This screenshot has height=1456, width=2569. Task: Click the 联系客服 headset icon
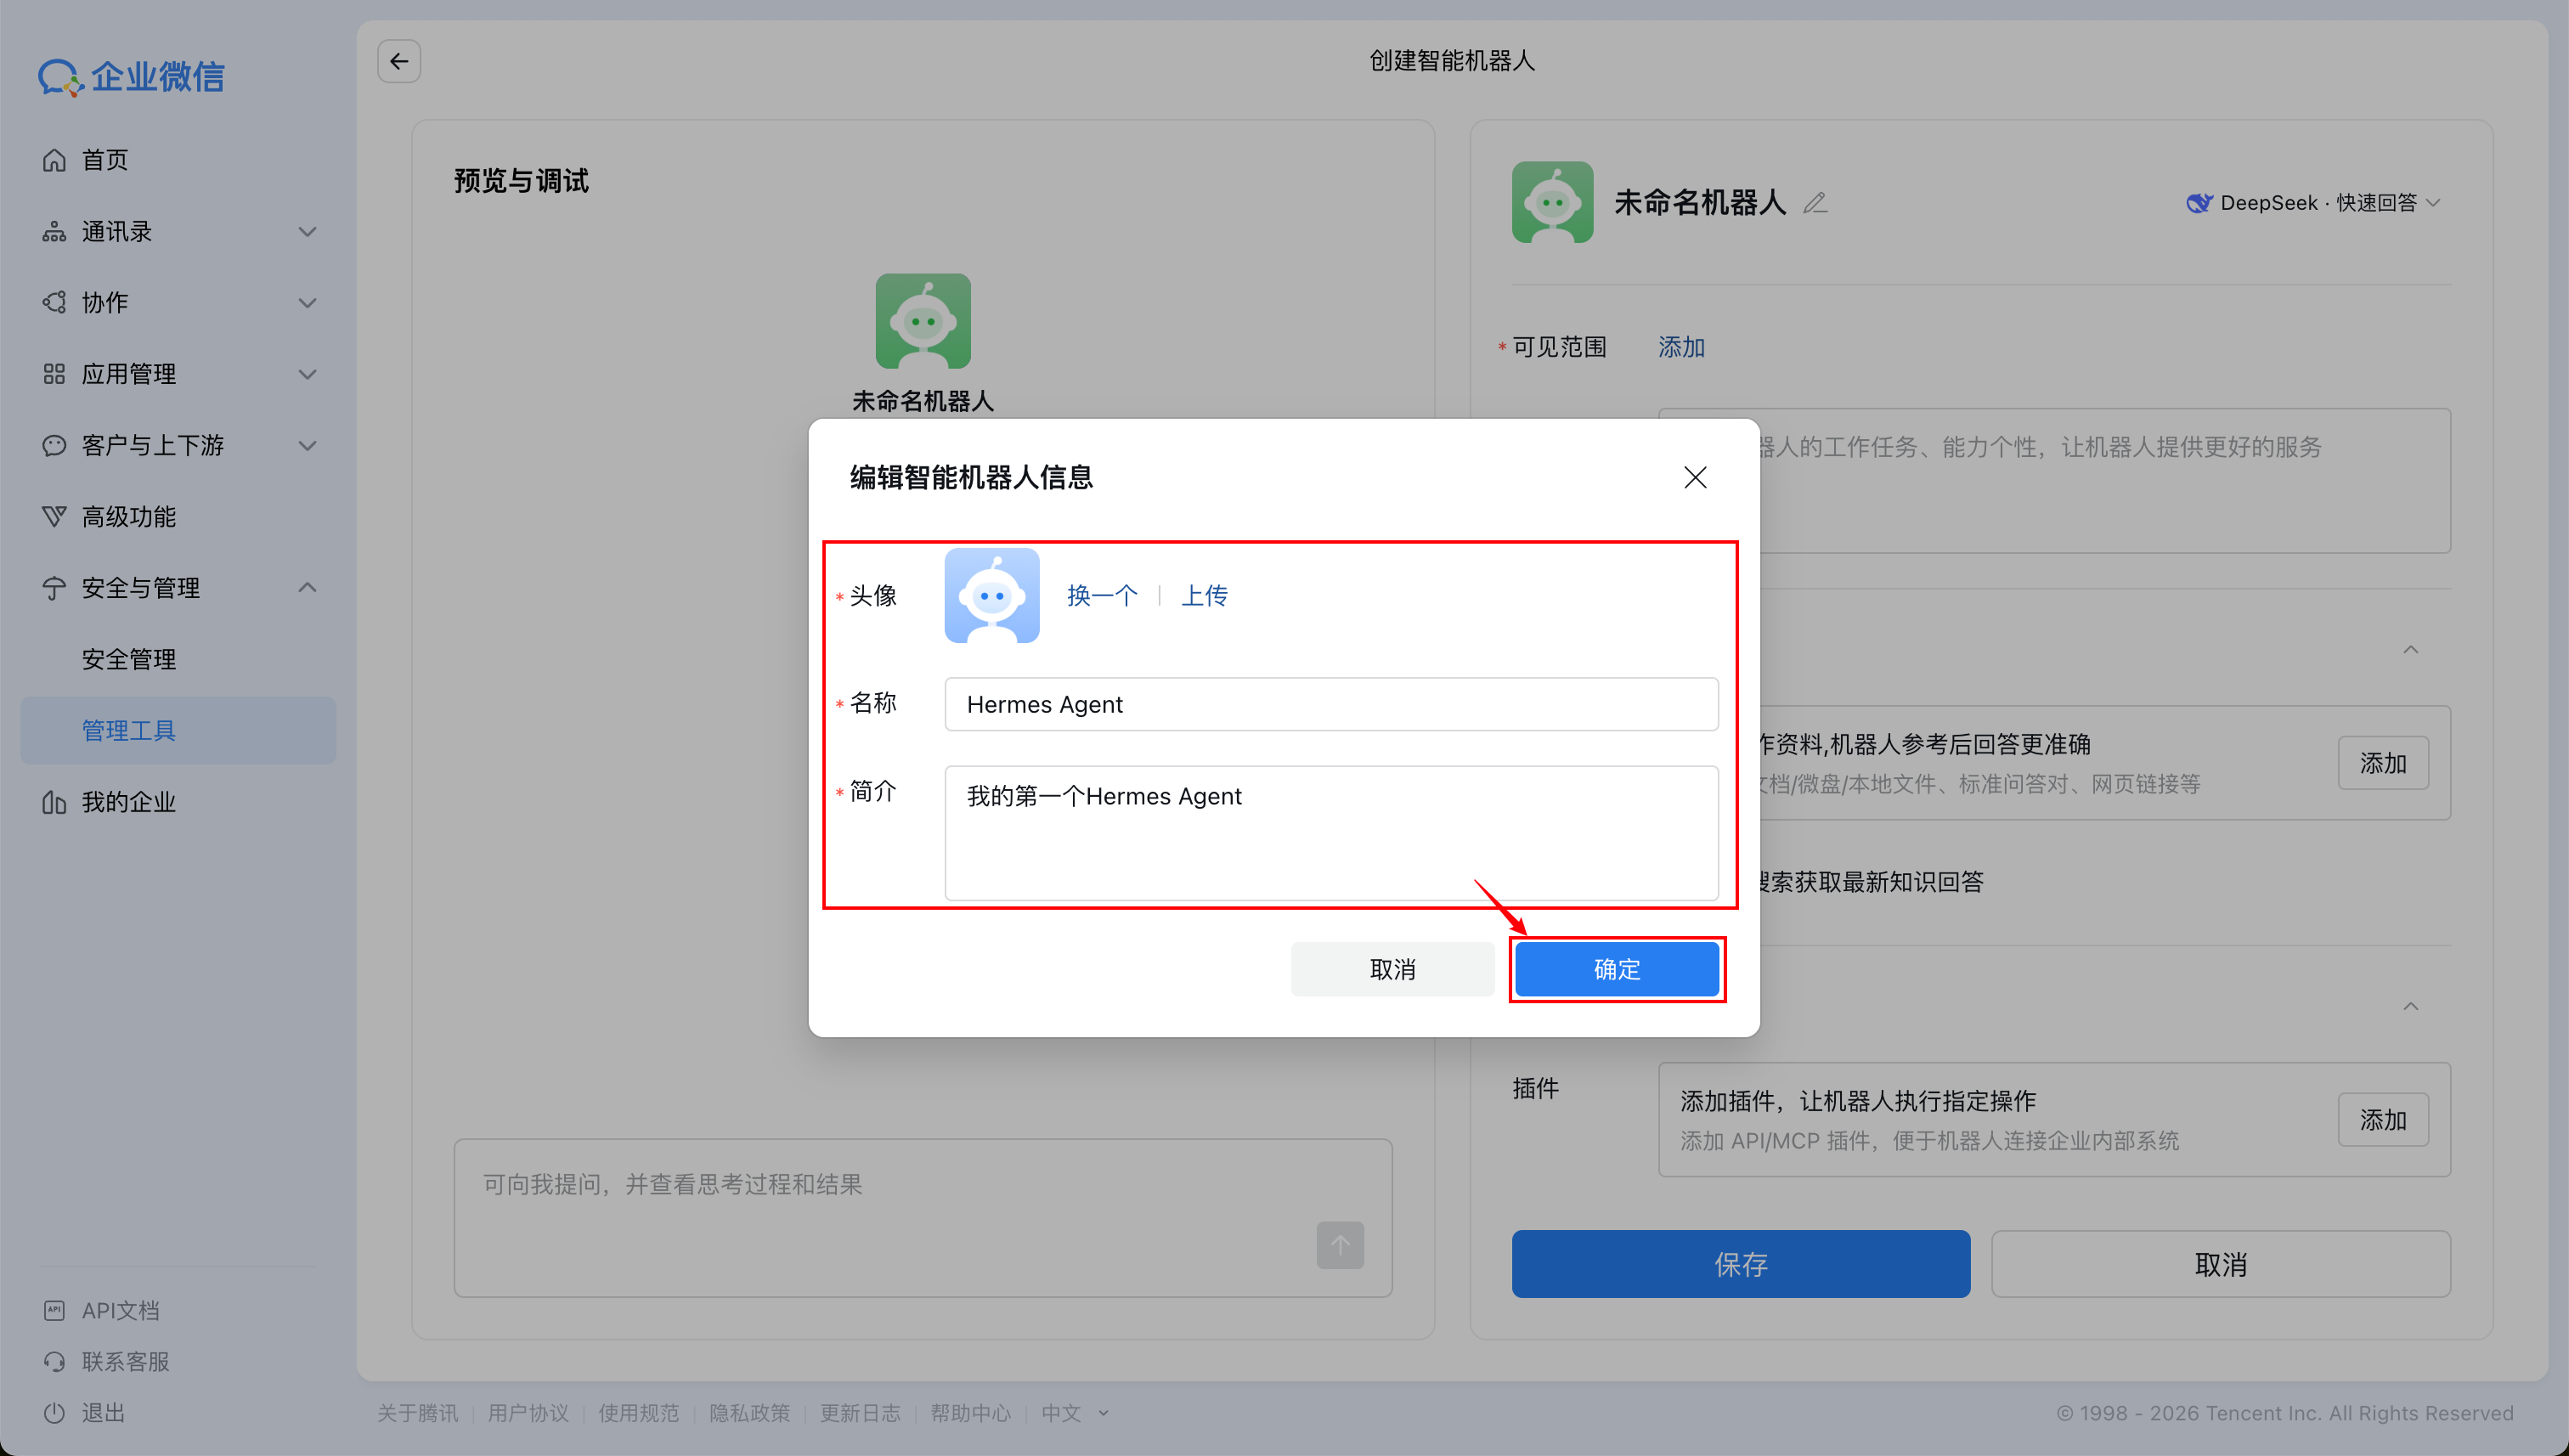pyautogui.click(x=55, y=1361)
